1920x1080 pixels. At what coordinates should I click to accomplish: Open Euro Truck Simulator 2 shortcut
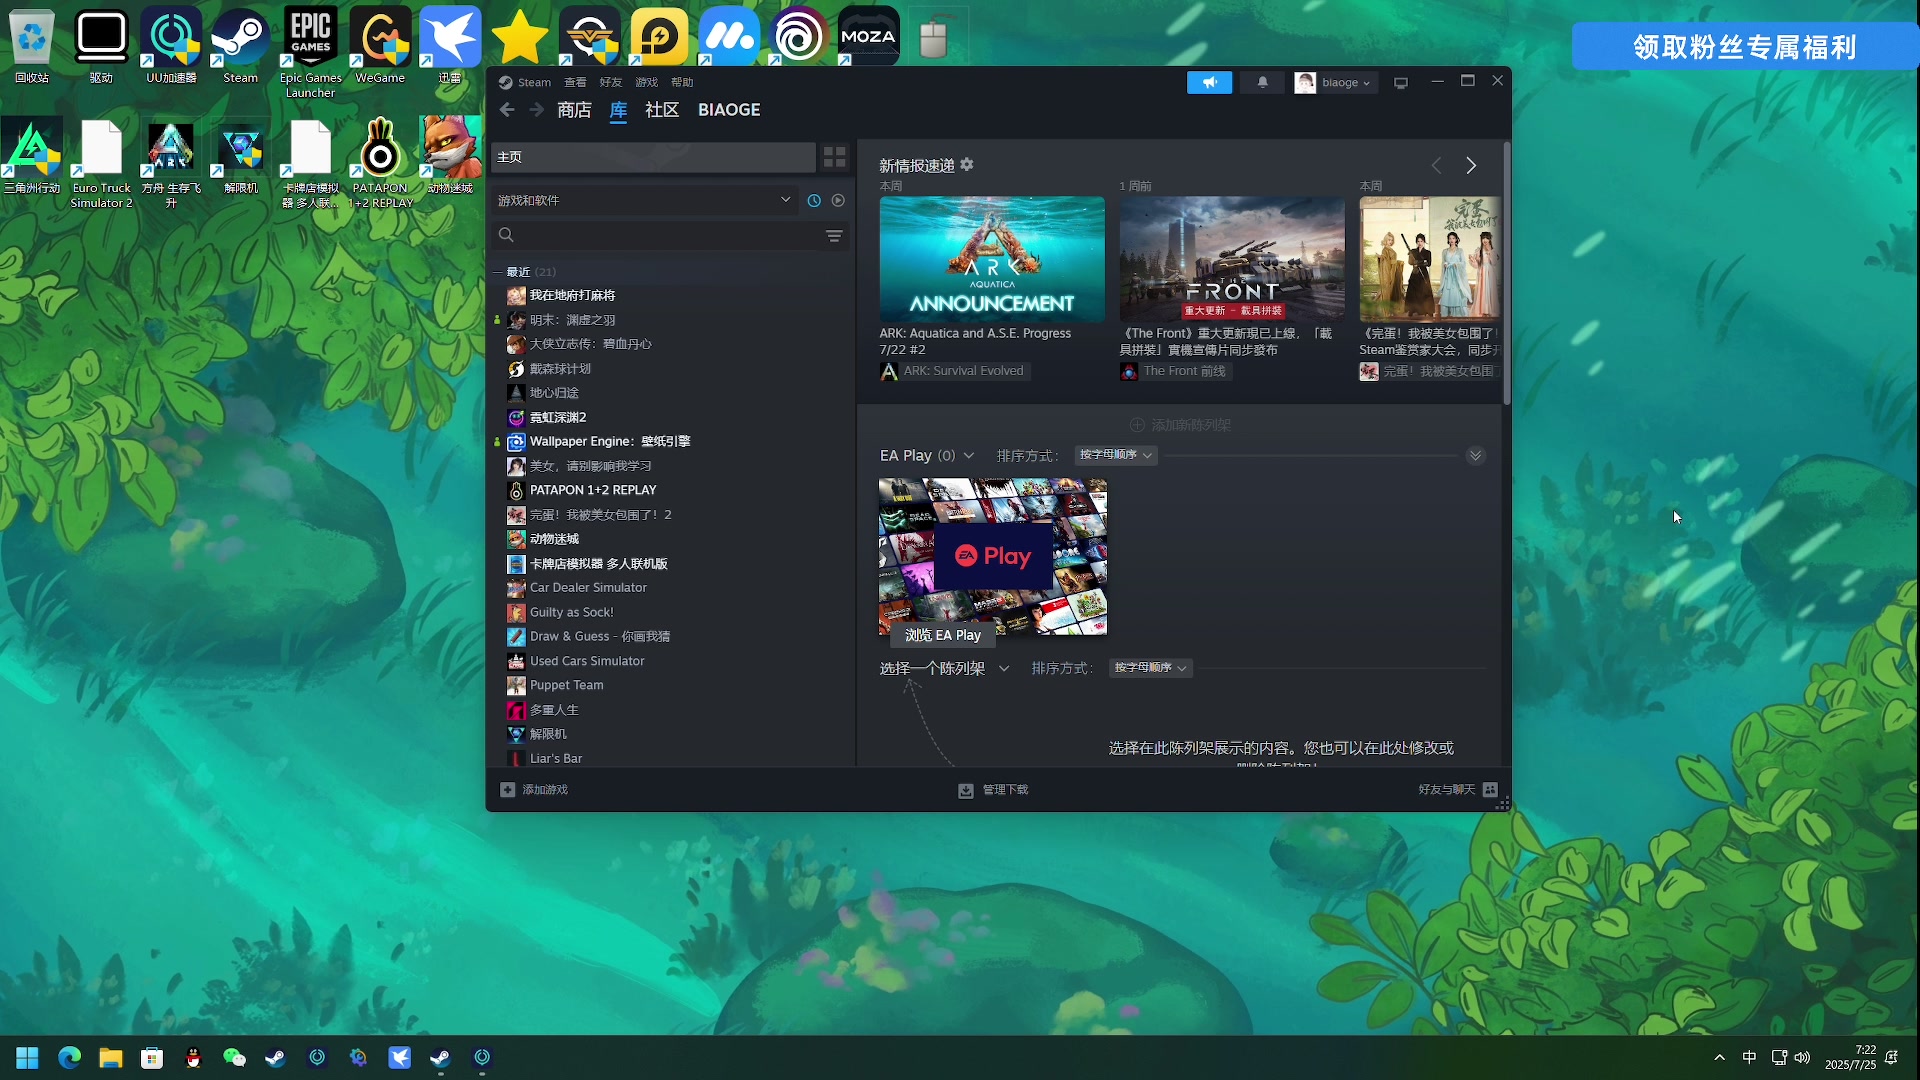pyautogui.click(x=101, y=164)
